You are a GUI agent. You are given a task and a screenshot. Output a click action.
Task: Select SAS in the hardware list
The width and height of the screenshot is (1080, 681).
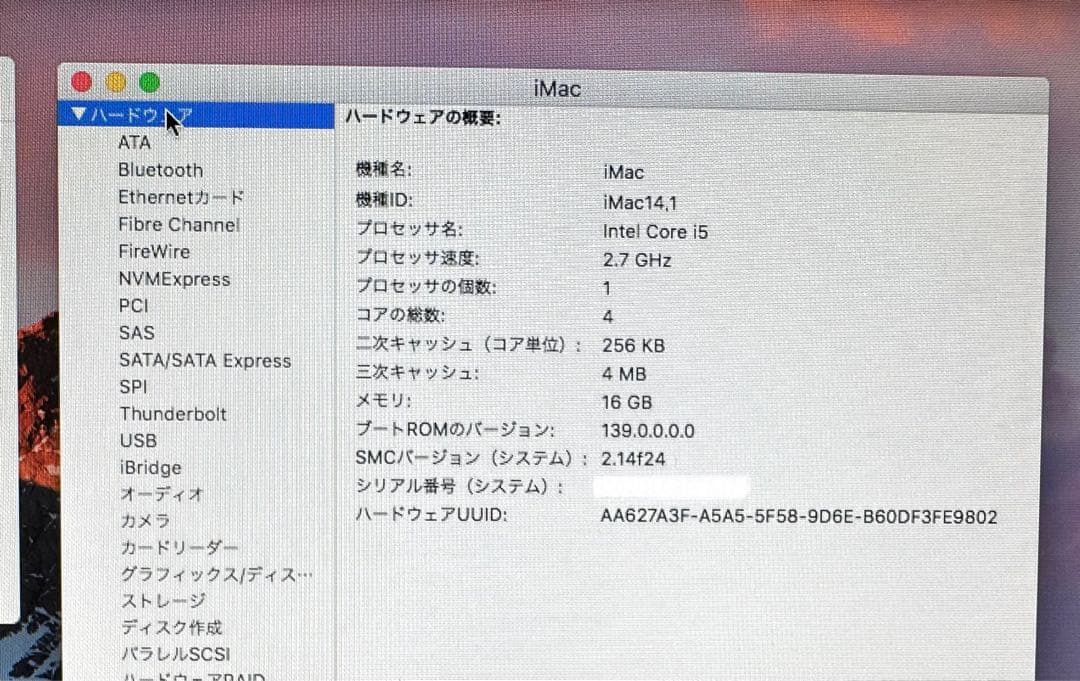[137, 332]
